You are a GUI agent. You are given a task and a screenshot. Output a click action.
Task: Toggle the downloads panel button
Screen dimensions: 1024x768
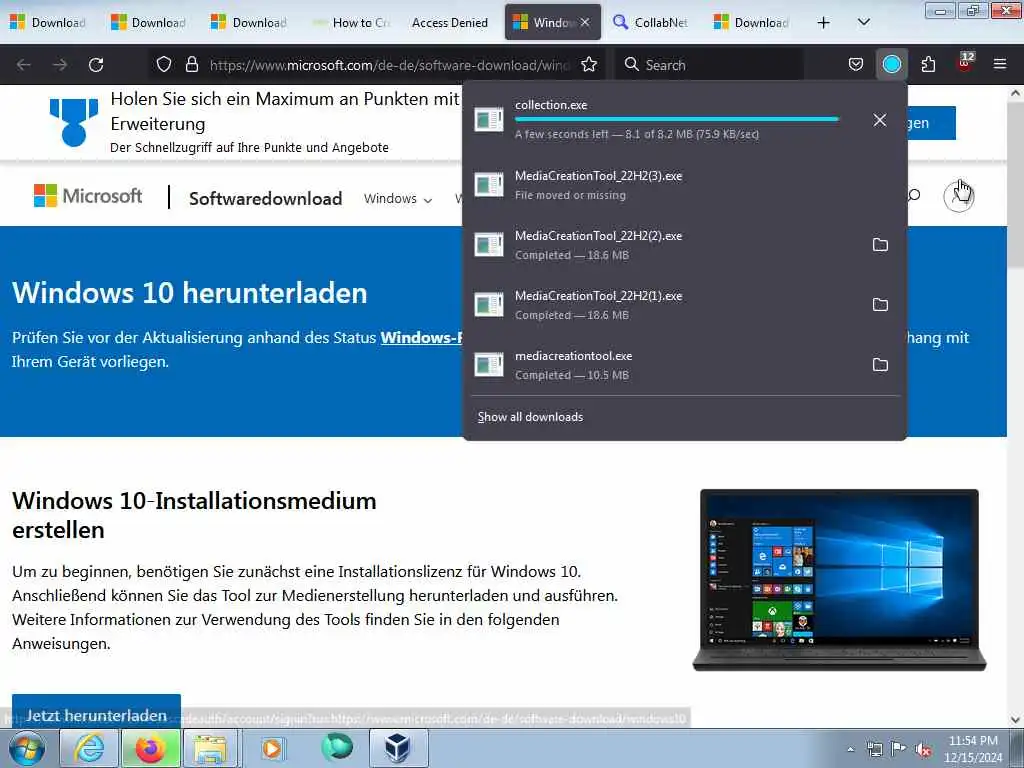pyautogui.click(x=891, y=65)
